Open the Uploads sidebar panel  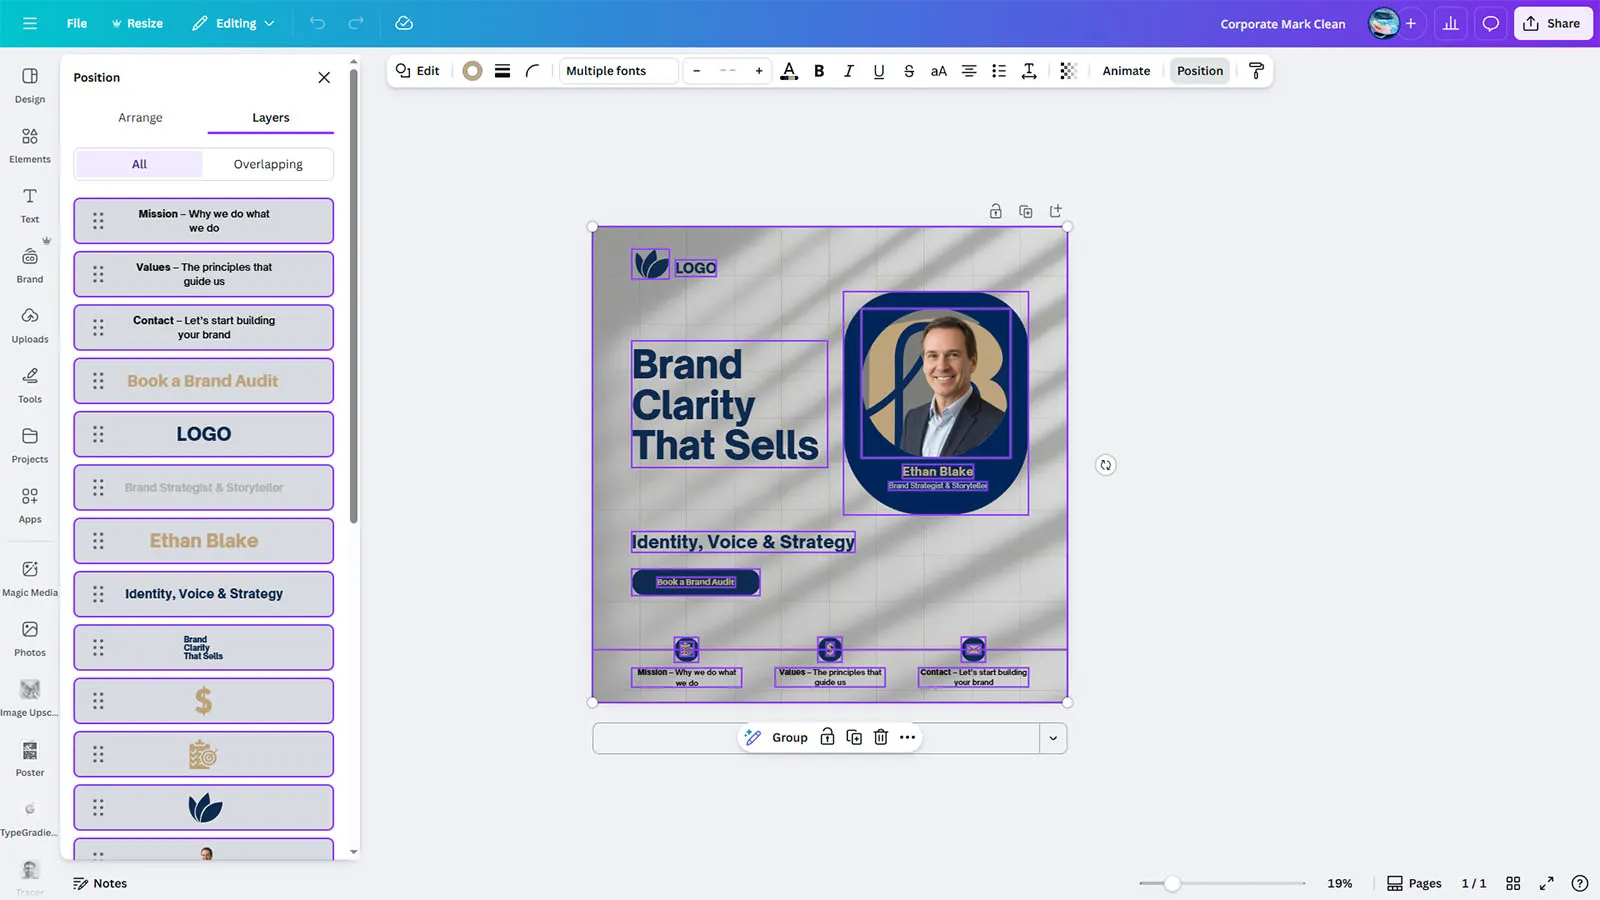coord(30,325)
